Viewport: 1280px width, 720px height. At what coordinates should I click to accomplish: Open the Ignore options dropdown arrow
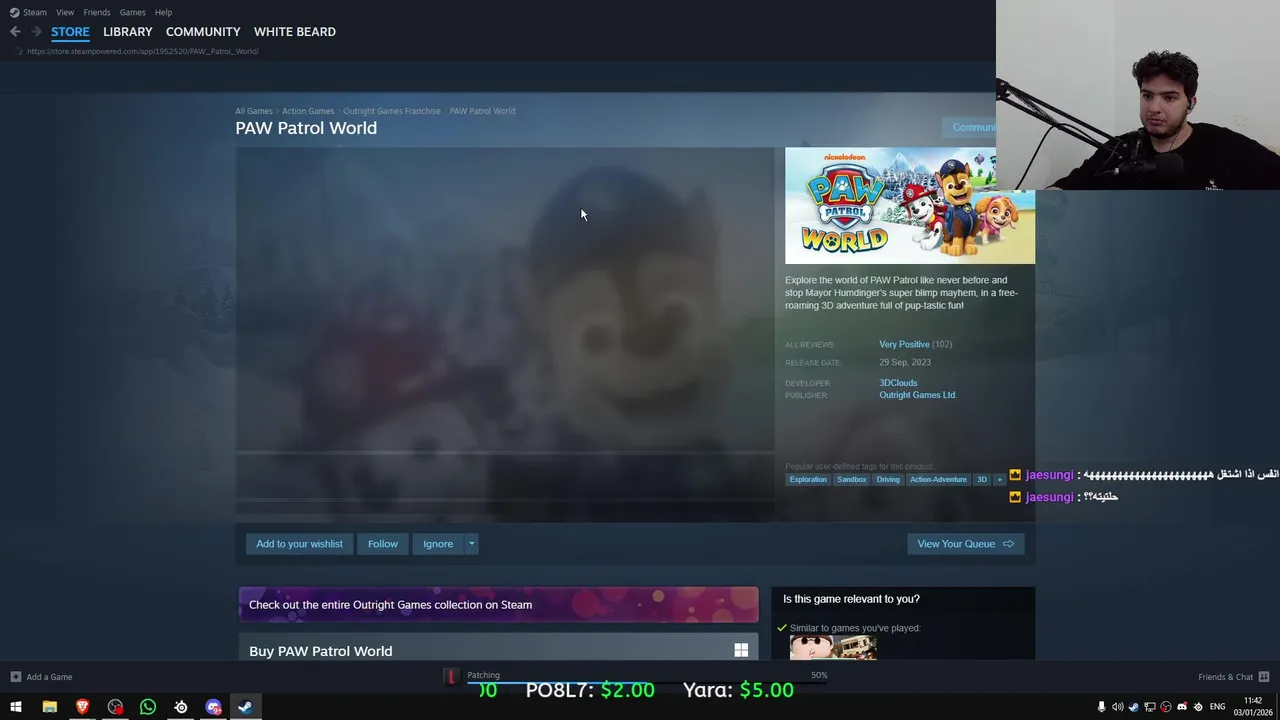(472, 544)
